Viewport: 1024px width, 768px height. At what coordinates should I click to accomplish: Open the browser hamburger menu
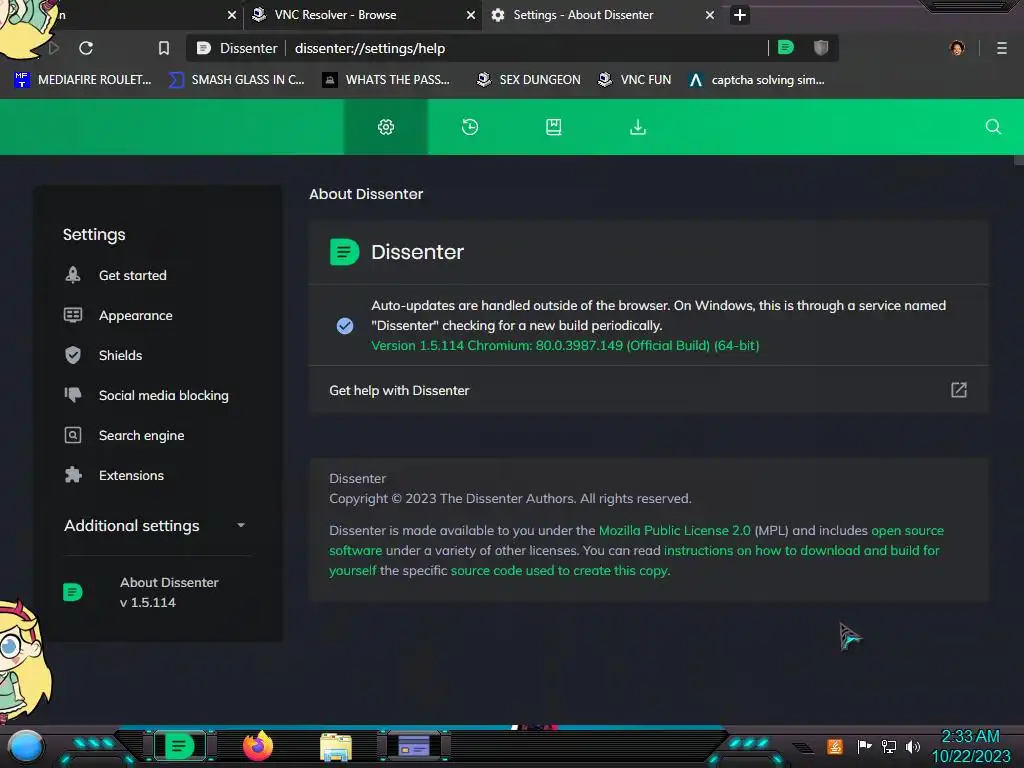[x=1001, y=48]
